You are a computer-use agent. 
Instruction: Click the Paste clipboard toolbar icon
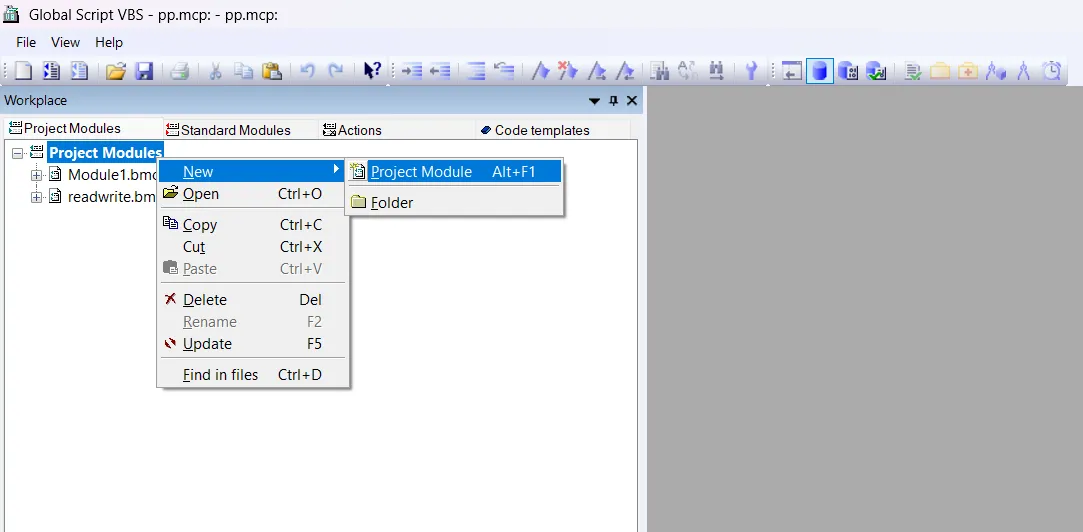click(271, 70)
